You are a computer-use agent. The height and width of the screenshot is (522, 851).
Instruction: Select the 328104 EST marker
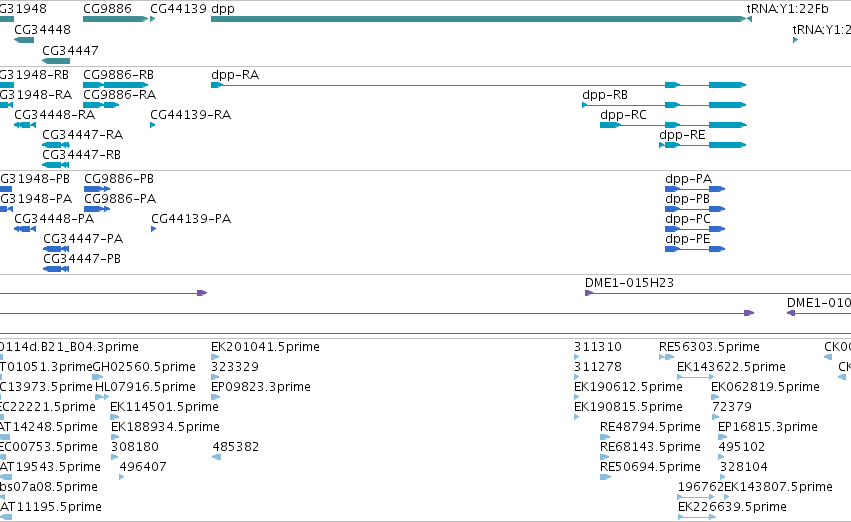click(722, 478)
